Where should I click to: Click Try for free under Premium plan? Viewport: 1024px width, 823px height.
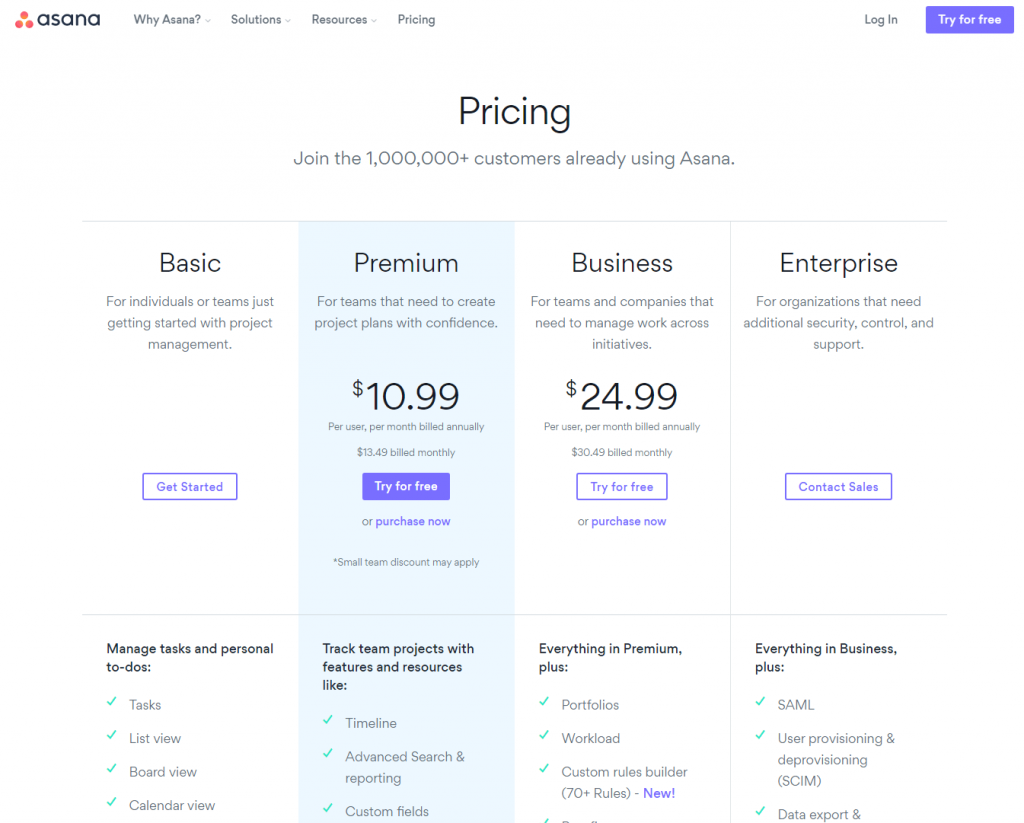pos(406,487)
